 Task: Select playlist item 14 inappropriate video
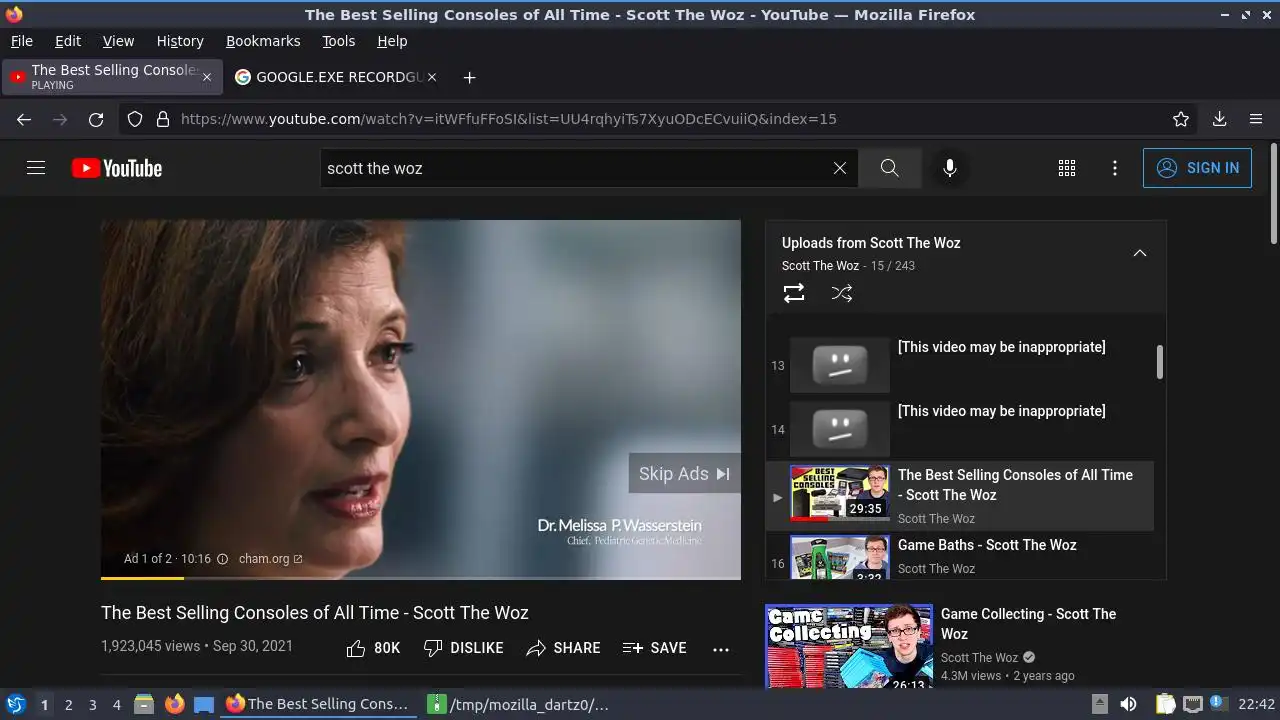coord(960,429)
